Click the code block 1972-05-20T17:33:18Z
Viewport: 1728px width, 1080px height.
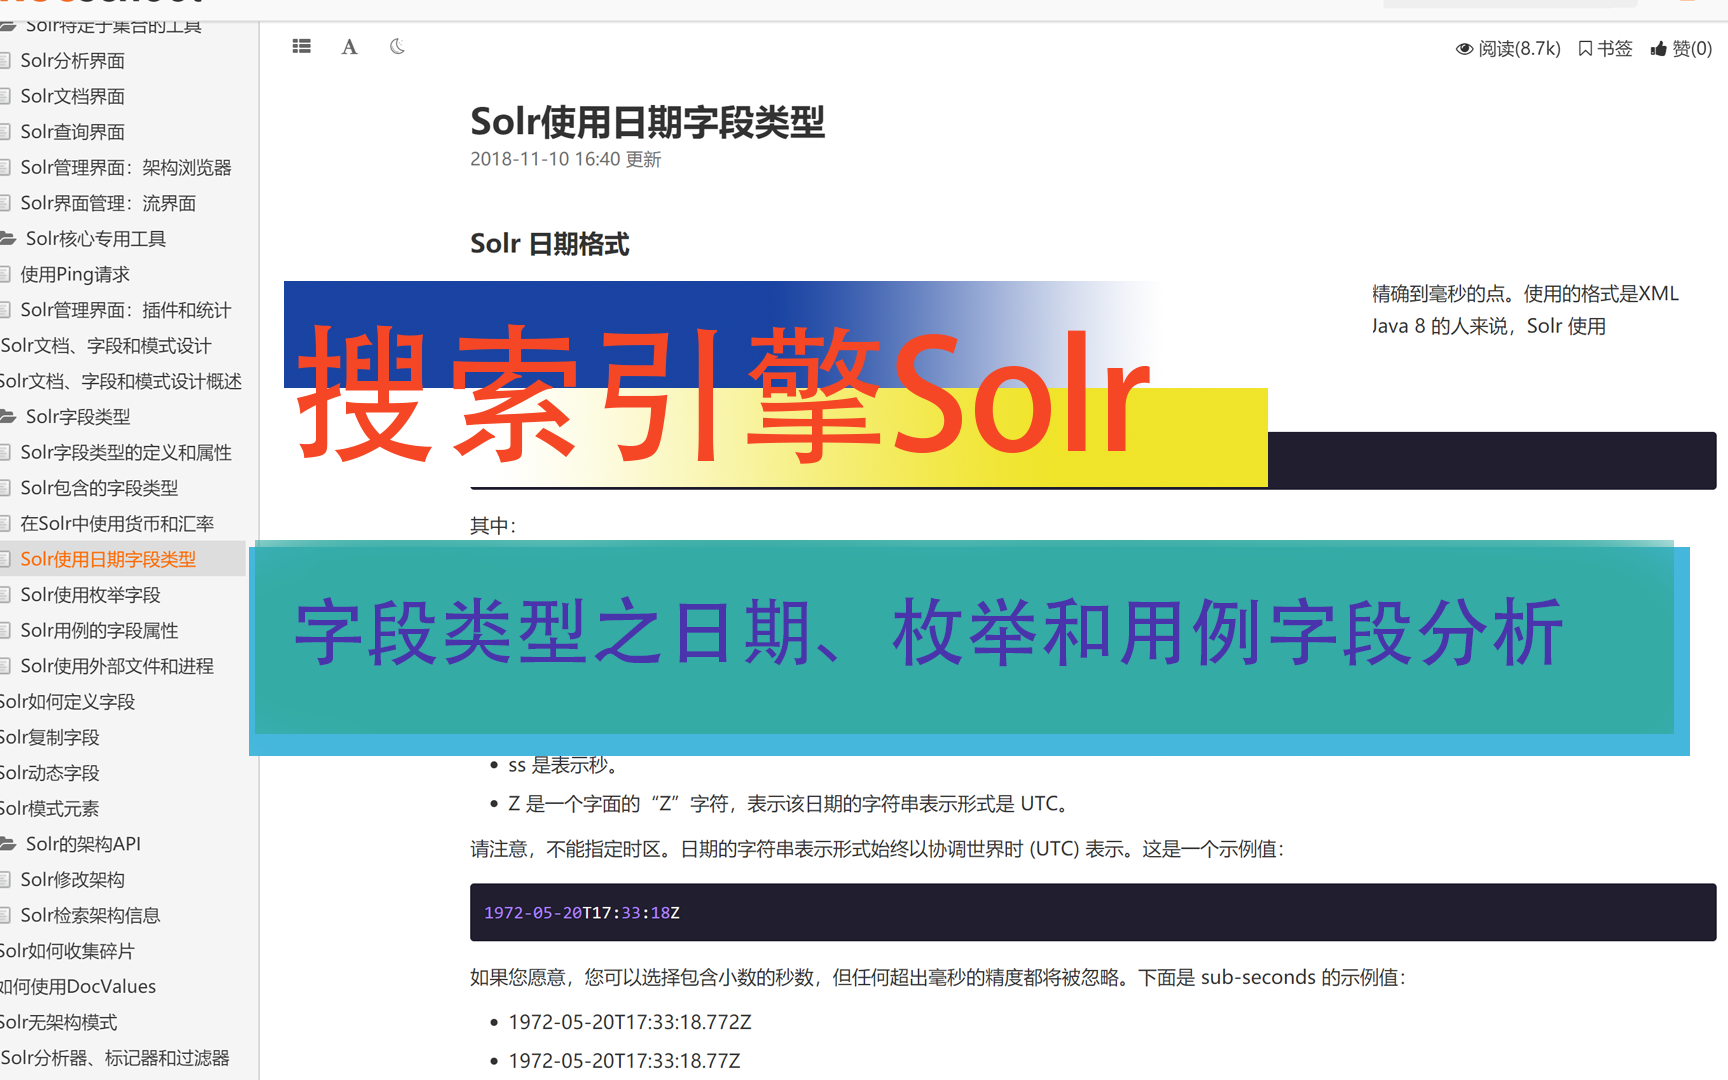(x=1093, y=912)
